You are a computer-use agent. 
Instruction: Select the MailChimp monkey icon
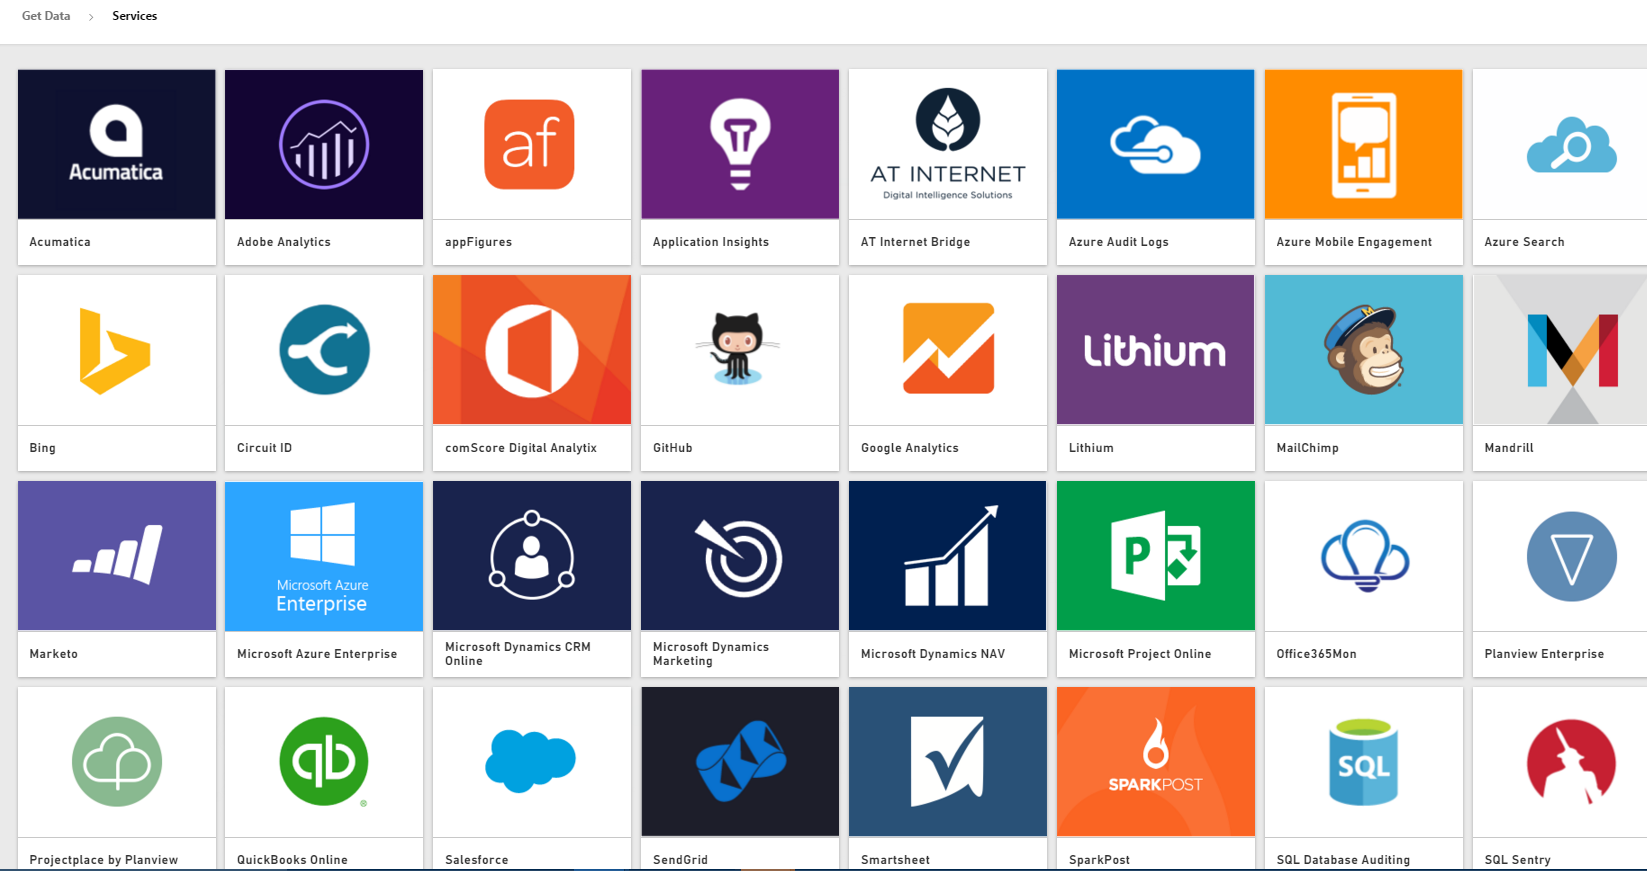pyautogui.click(x=1364, y=350)
